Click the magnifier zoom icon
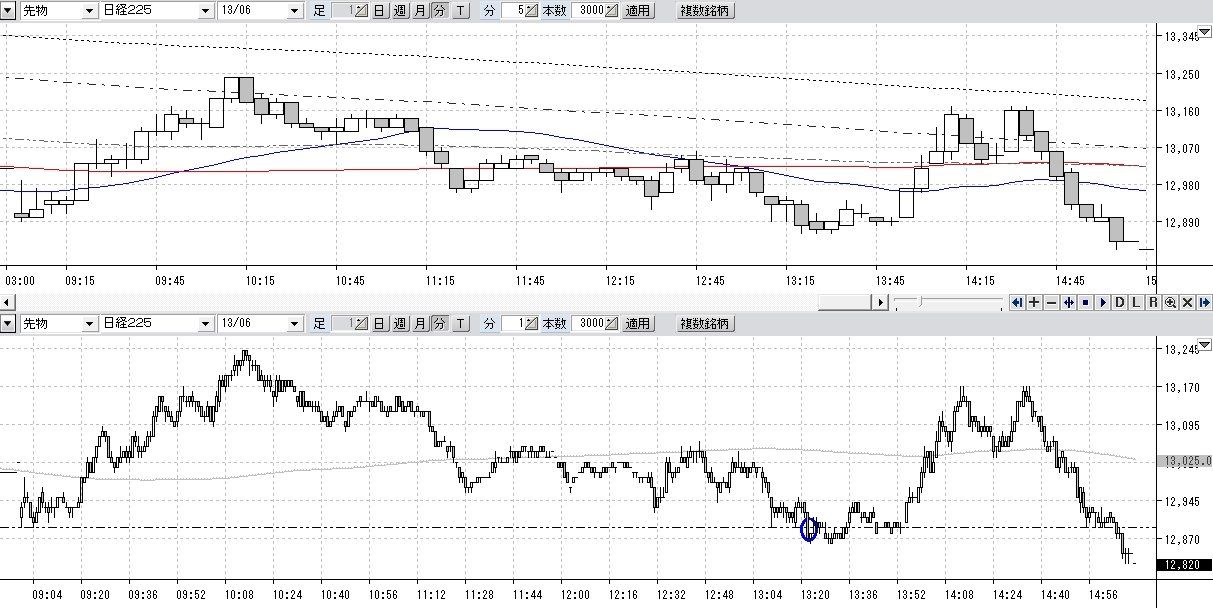Image resolution: width=1213 pixels, height=608 pixels. 1170,302
